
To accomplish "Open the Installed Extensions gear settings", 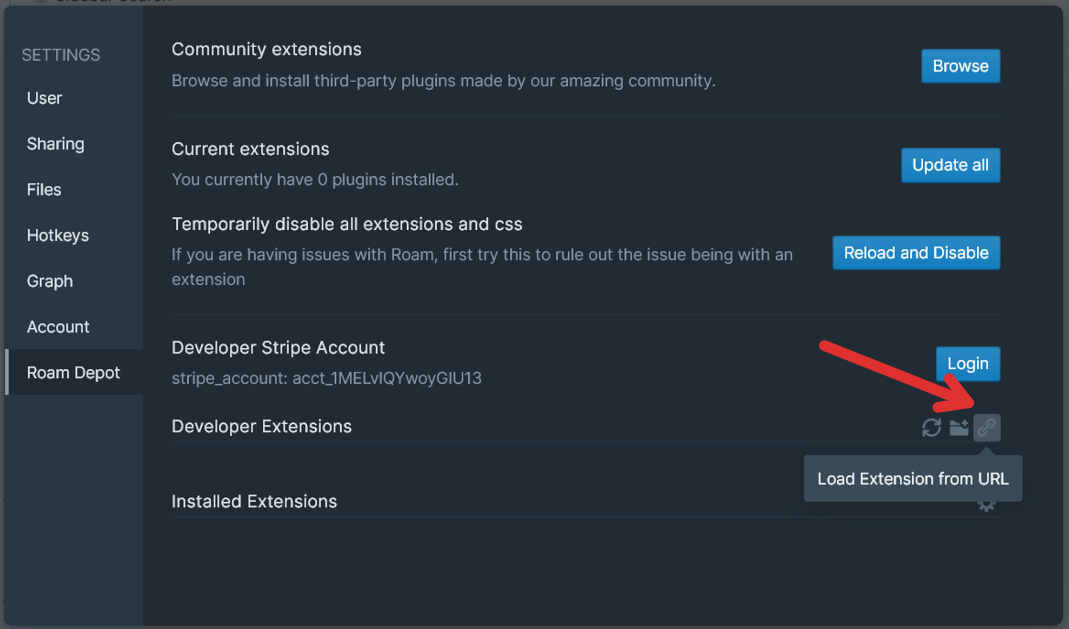I will tap(986, 505).
